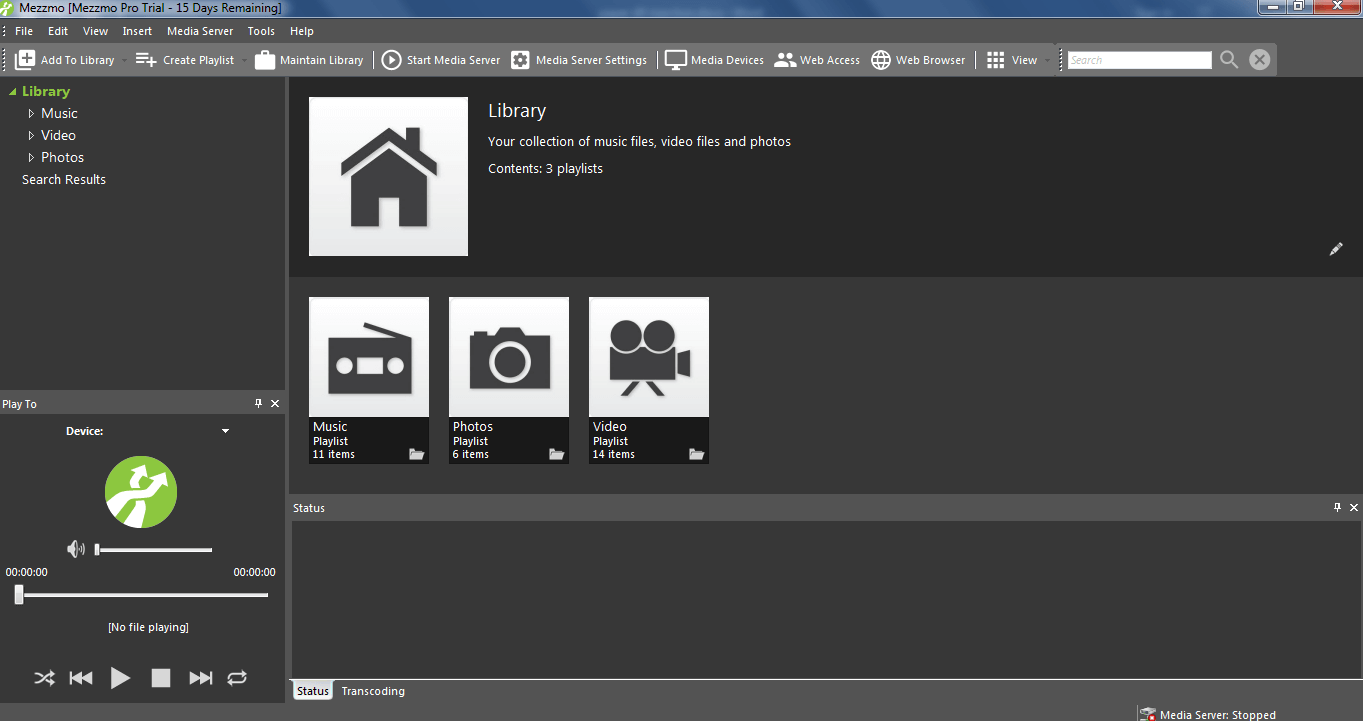Open the Music playlist radio thumbnail
The height and width of the screenshot is (721, 1363).
[369, 357]
